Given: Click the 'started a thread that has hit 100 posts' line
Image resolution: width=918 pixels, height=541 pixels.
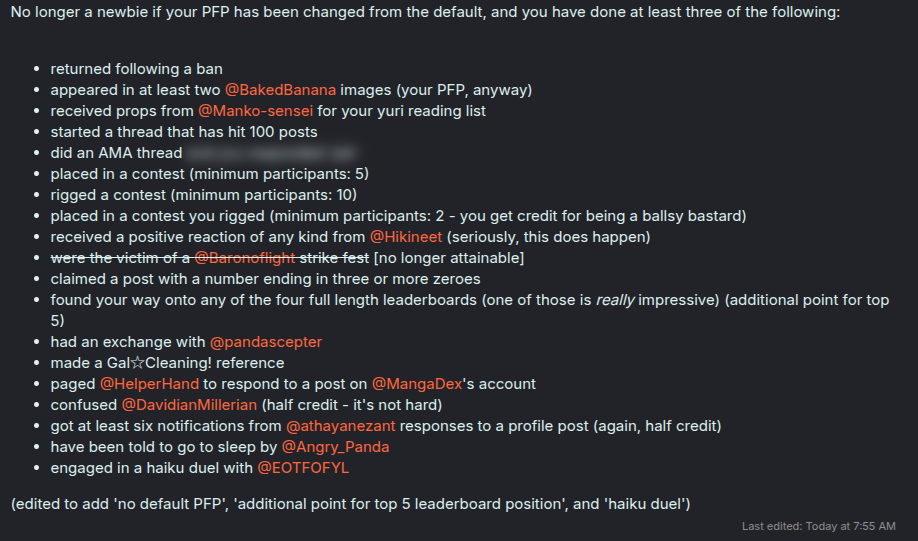Looking at the screenshot, I should (x=184, y=132).
